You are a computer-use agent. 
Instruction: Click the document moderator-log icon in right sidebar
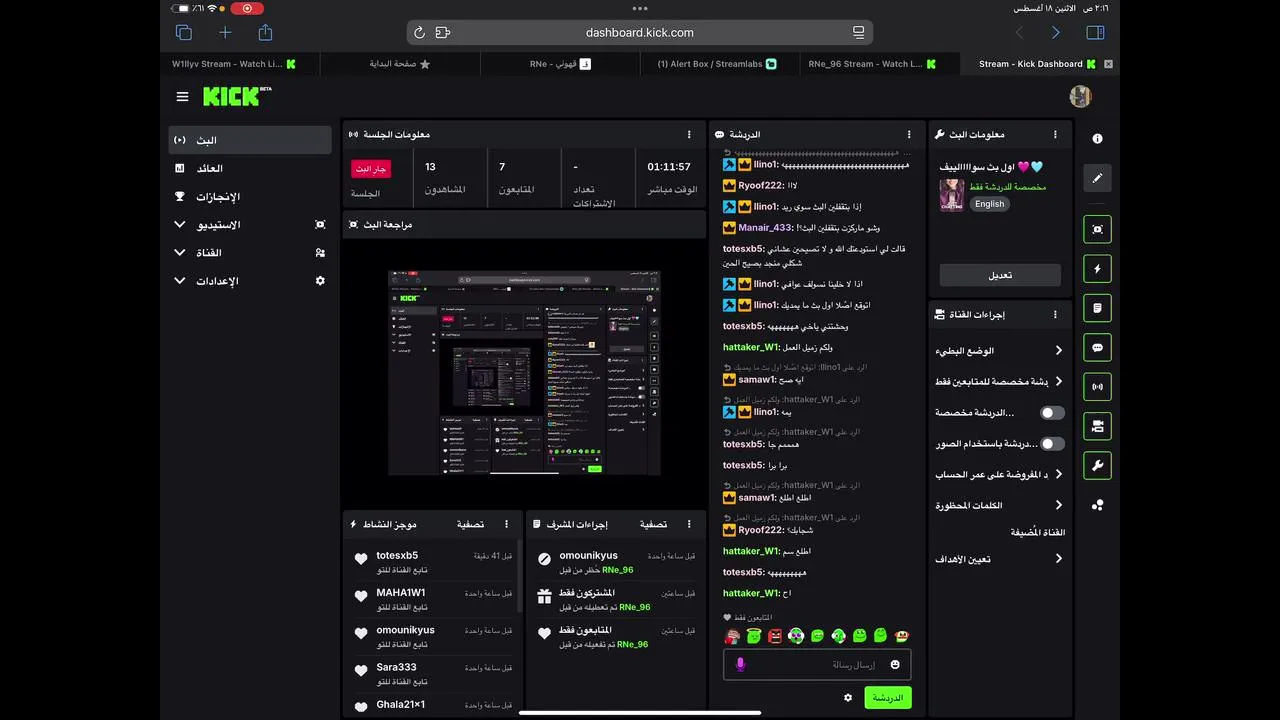tap(1097, 308)
